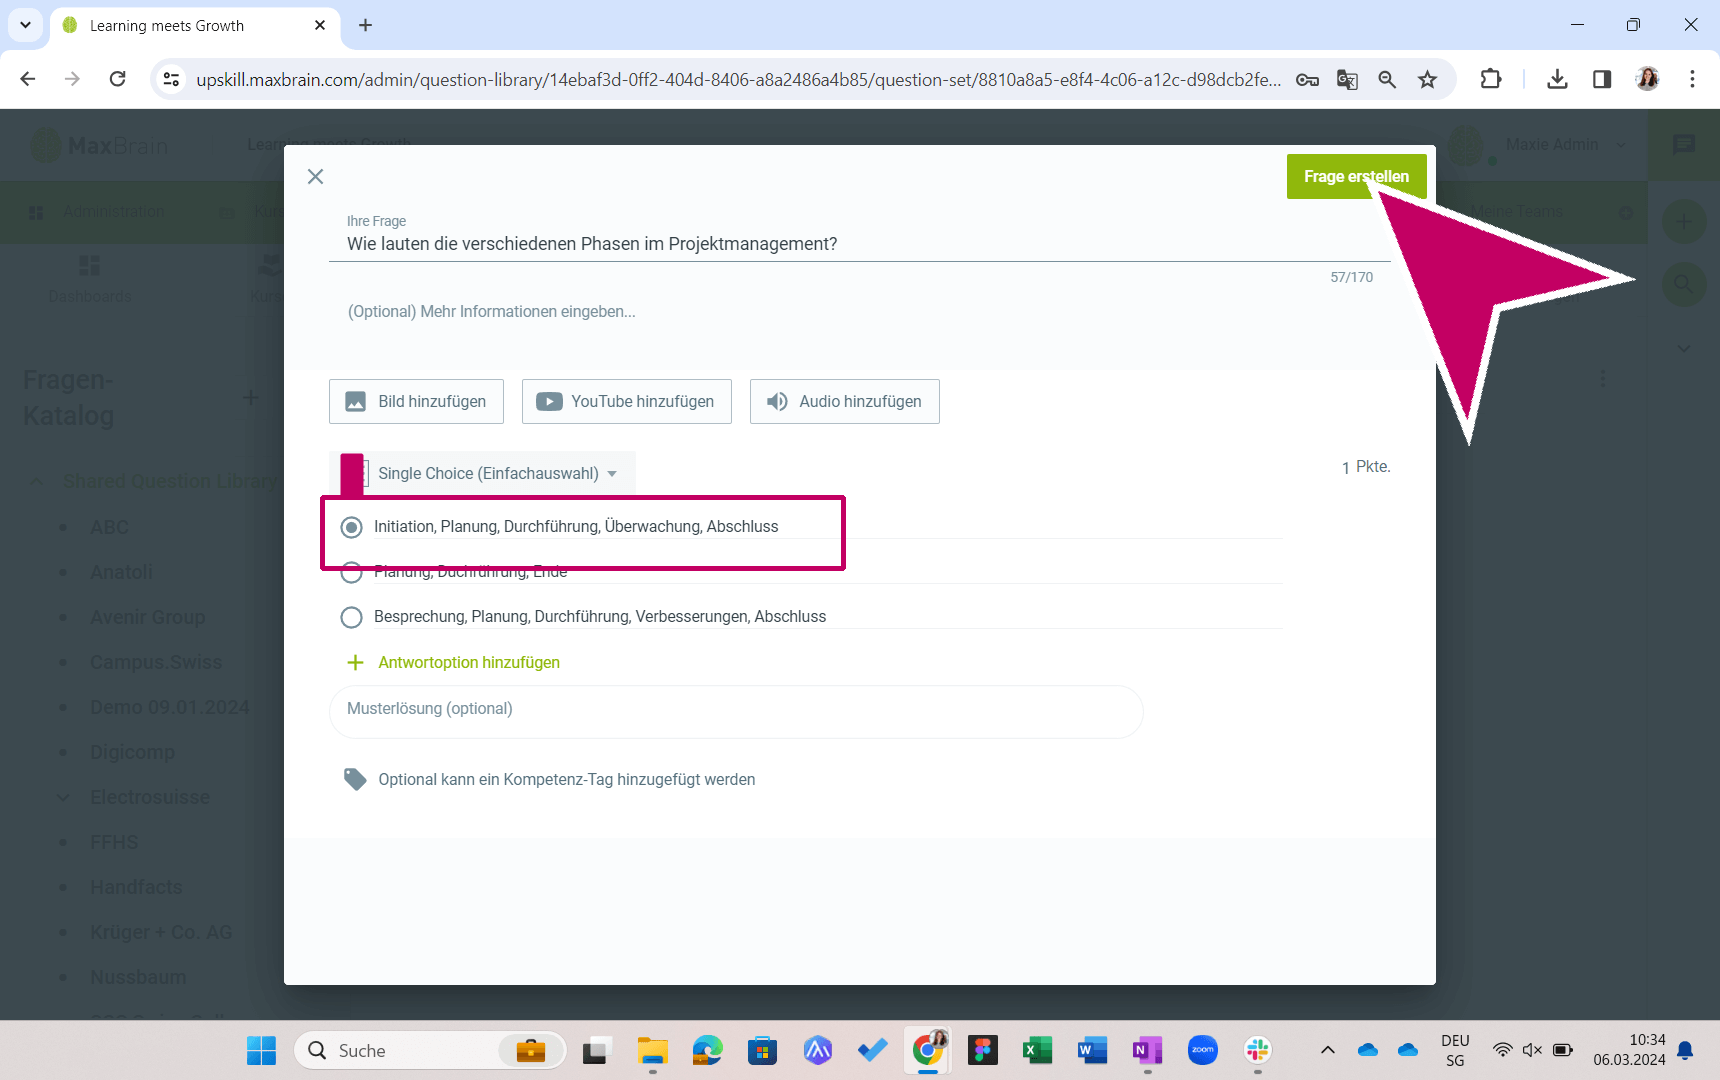Viewport: 1720px width, 1080px height.
Task: Click YouTube hinzufügen button
Action: pyautogui.click(x=626, y=401)
